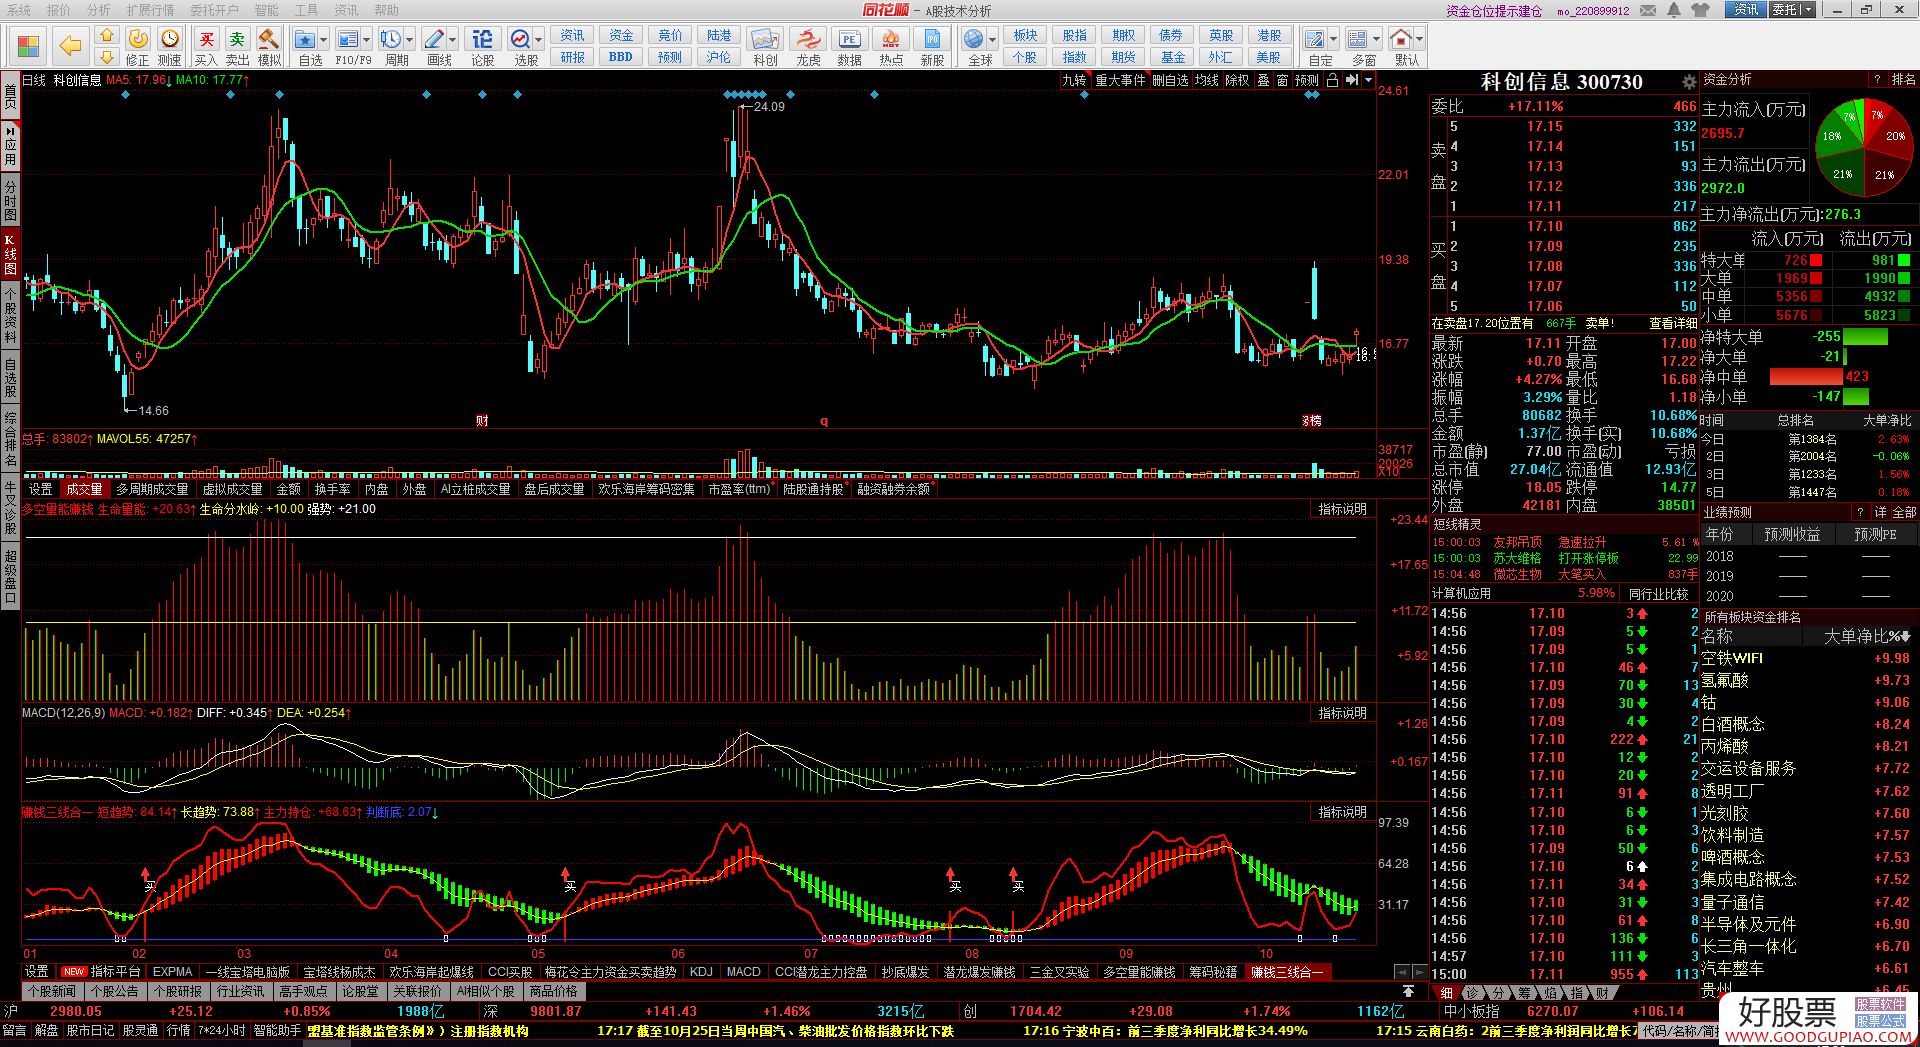1920x1047 pixels.
Task: Open the 科创 board icon
Action: [x=765, y=39]
